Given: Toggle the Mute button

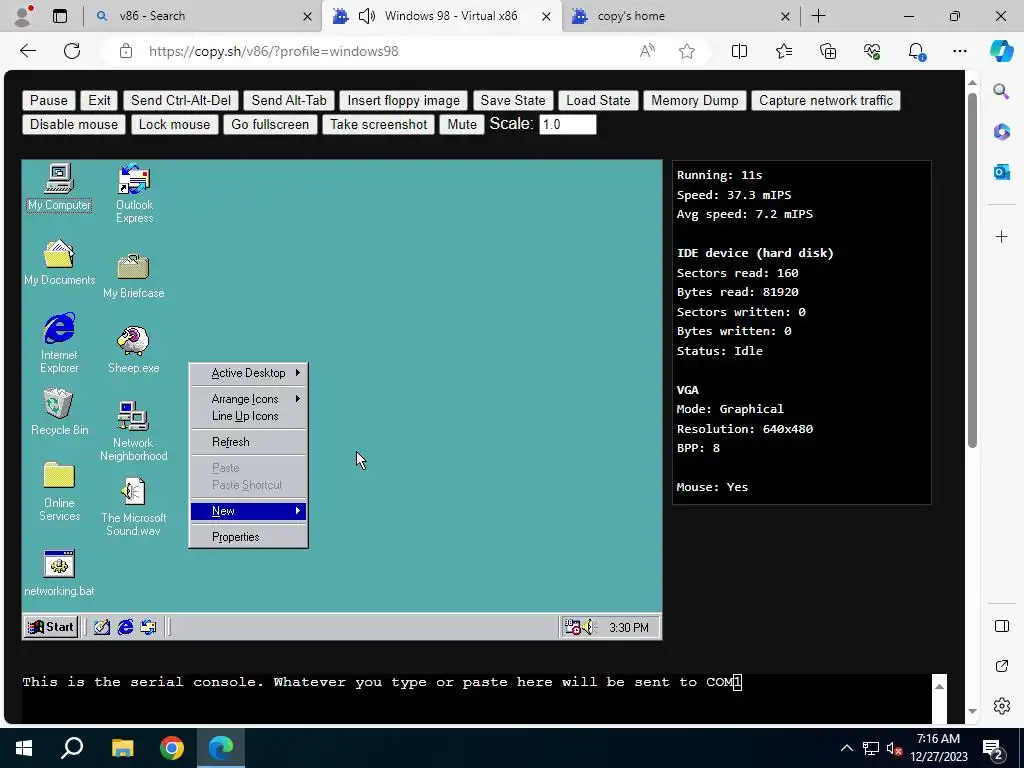Looking at the screenshot, I should [x=462, y=125].
